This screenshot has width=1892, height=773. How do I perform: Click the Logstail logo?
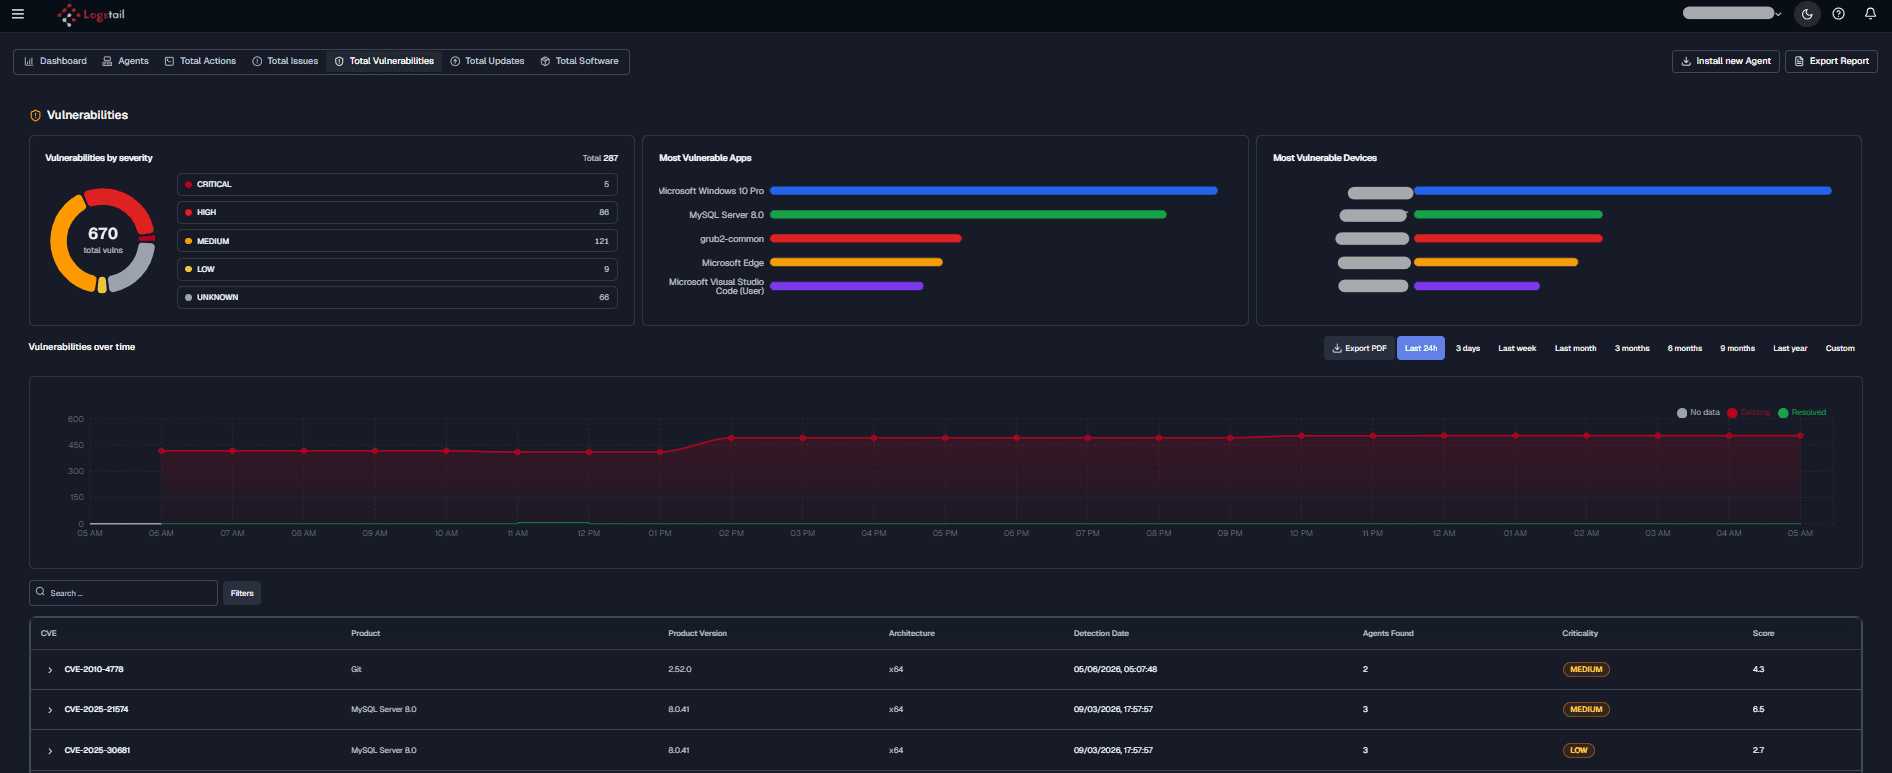tap(91, 15)
